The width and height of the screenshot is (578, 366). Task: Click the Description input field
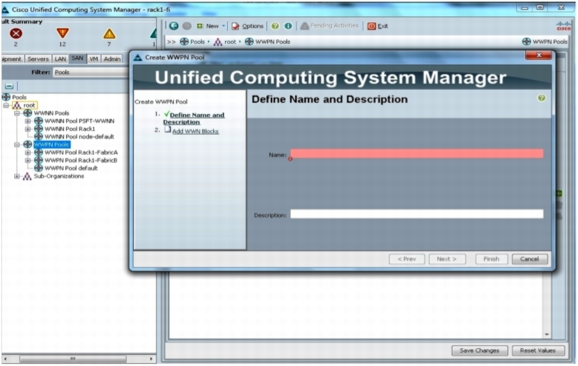[x=417, y=214]
